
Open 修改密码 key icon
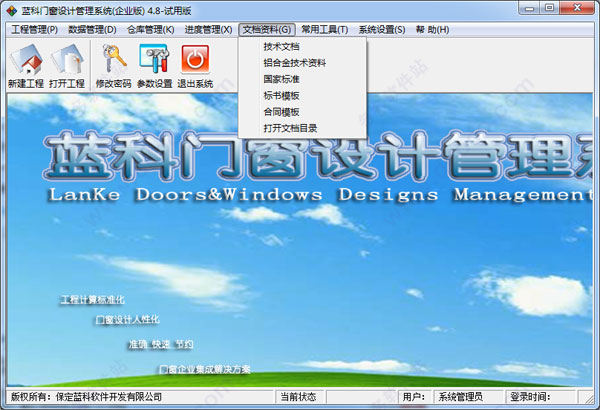[114, 59]
